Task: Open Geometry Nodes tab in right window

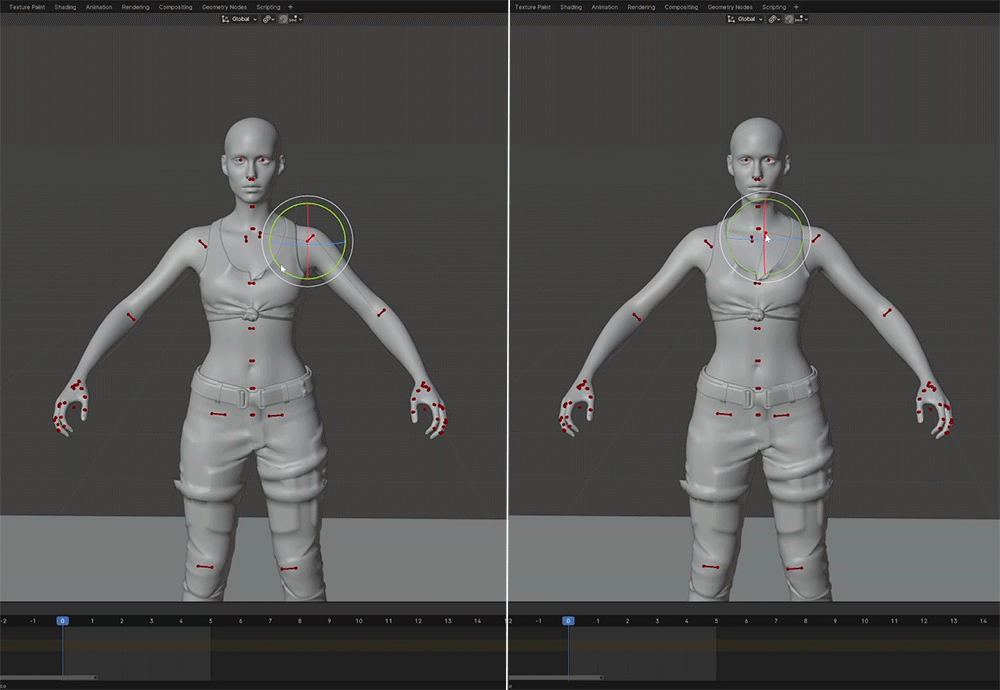Action: pos(729,7)
